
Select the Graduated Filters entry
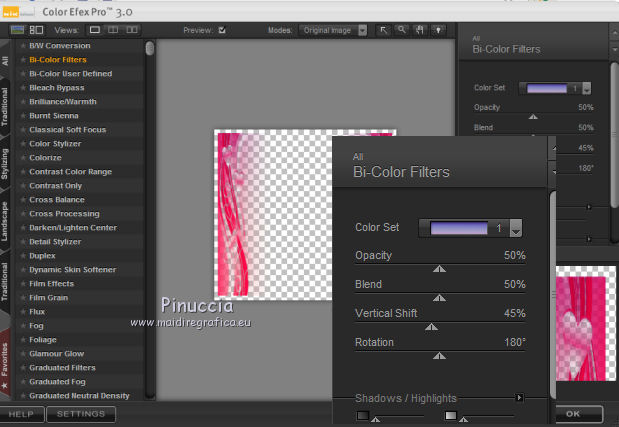62,368
